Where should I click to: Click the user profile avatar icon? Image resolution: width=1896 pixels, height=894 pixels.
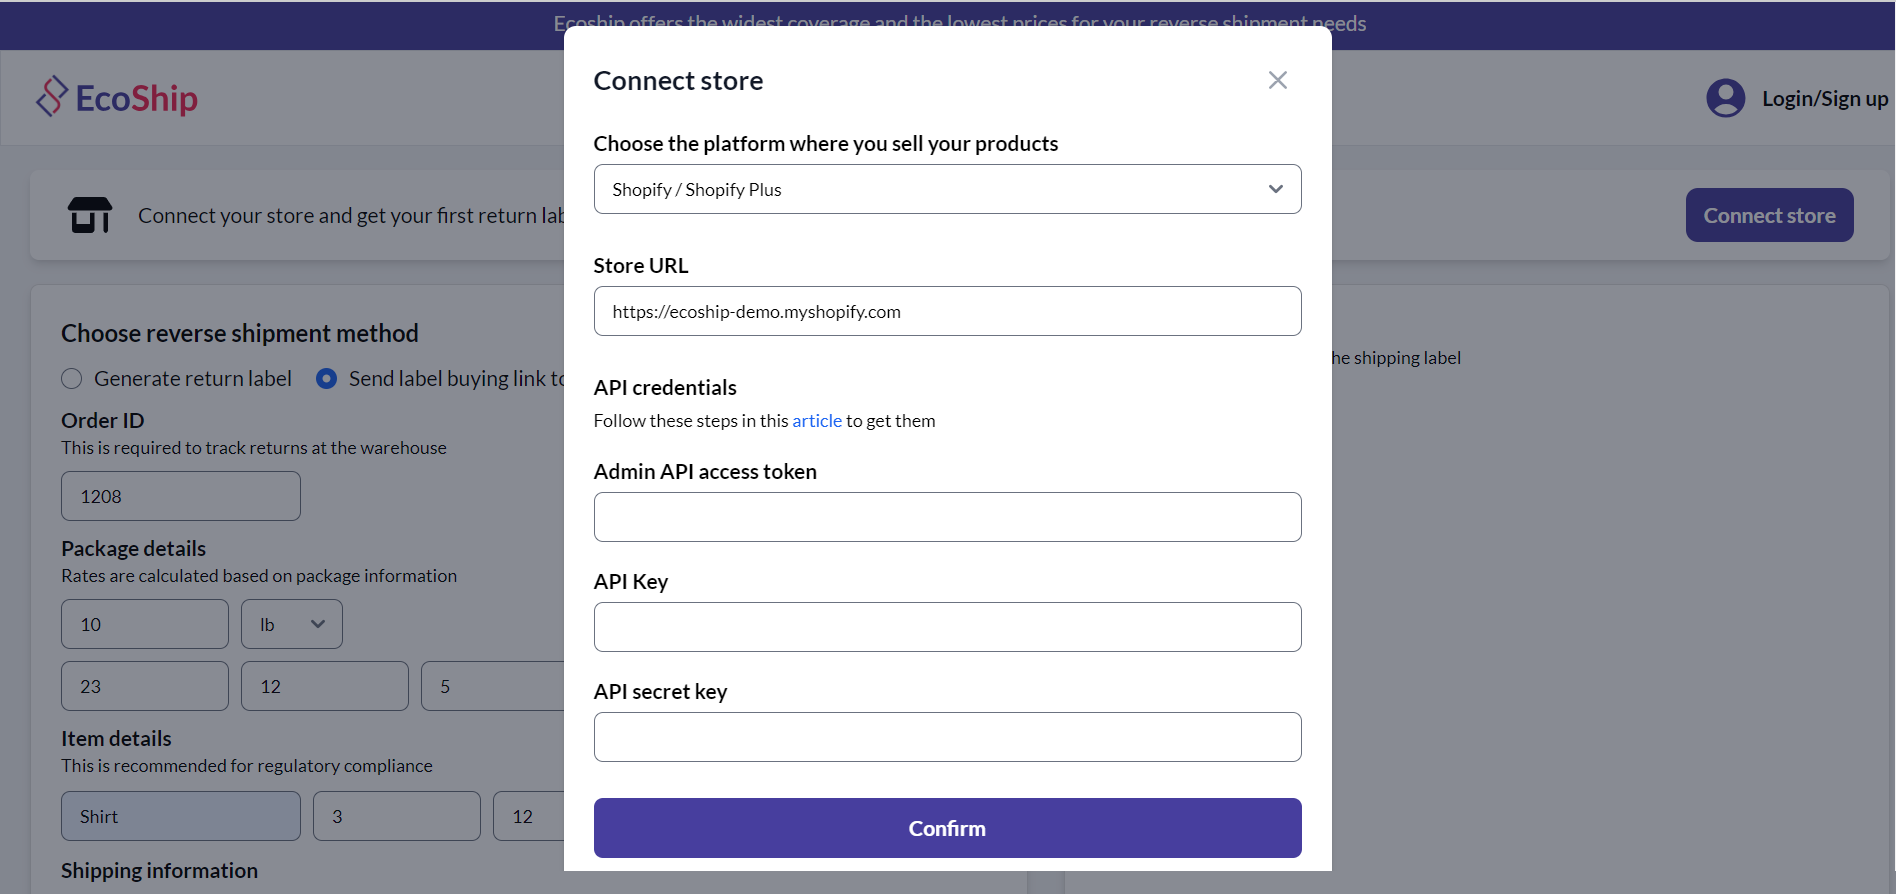(x=1725, y=98)
